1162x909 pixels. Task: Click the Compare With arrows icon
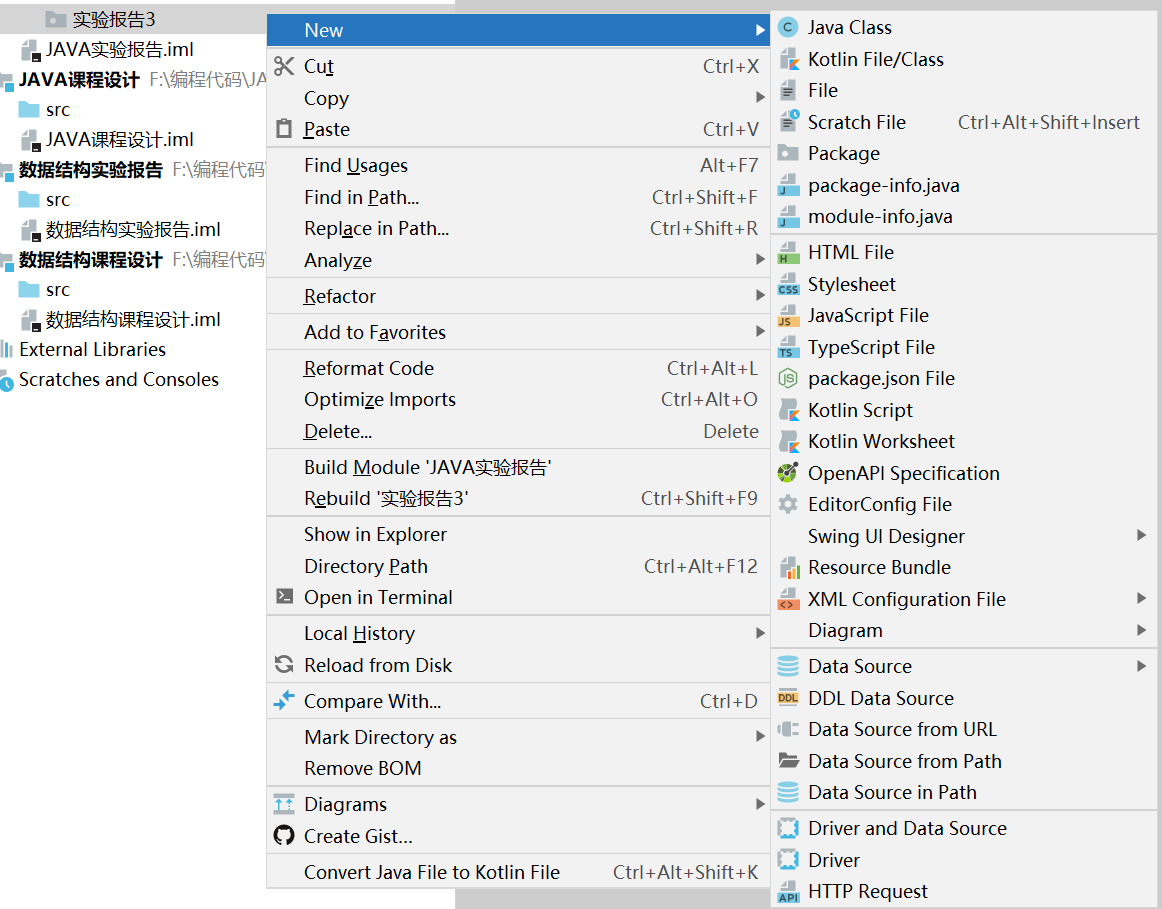coord(284,700)
